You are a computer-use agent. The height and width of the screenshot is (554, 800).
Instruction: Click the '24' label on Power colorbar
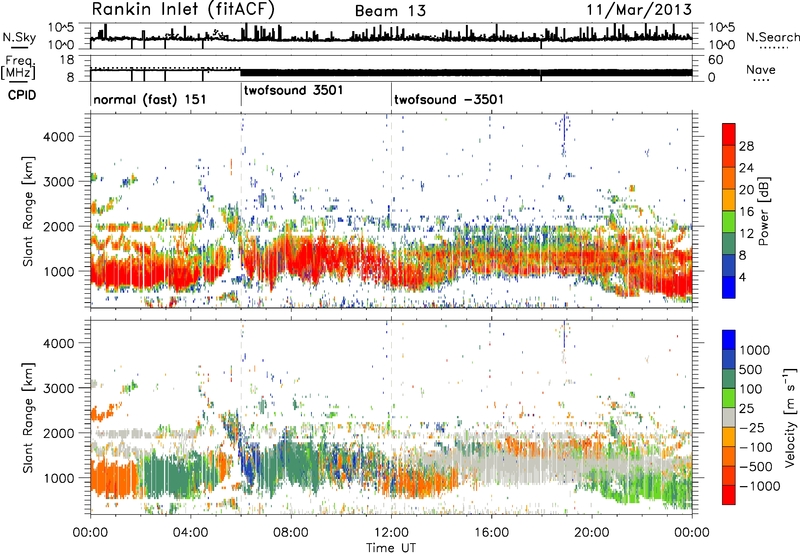click(x=746, y=168)
